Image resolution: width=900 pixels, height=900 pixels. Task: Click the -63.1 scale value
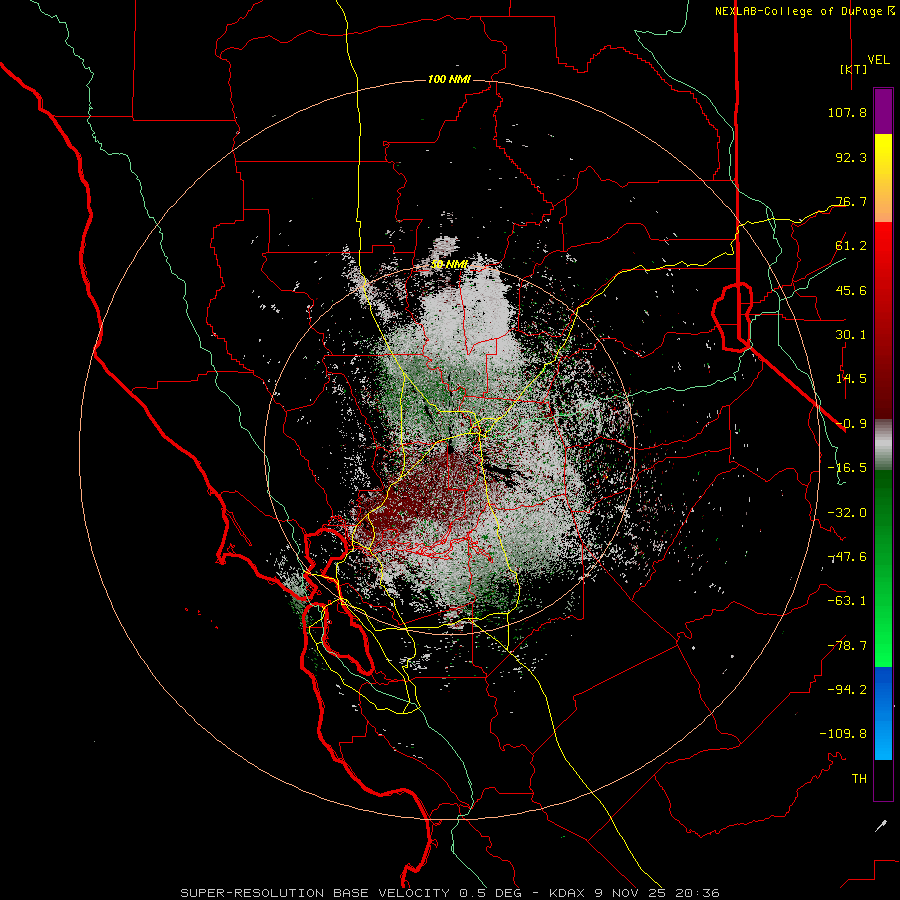pos(847,601)
